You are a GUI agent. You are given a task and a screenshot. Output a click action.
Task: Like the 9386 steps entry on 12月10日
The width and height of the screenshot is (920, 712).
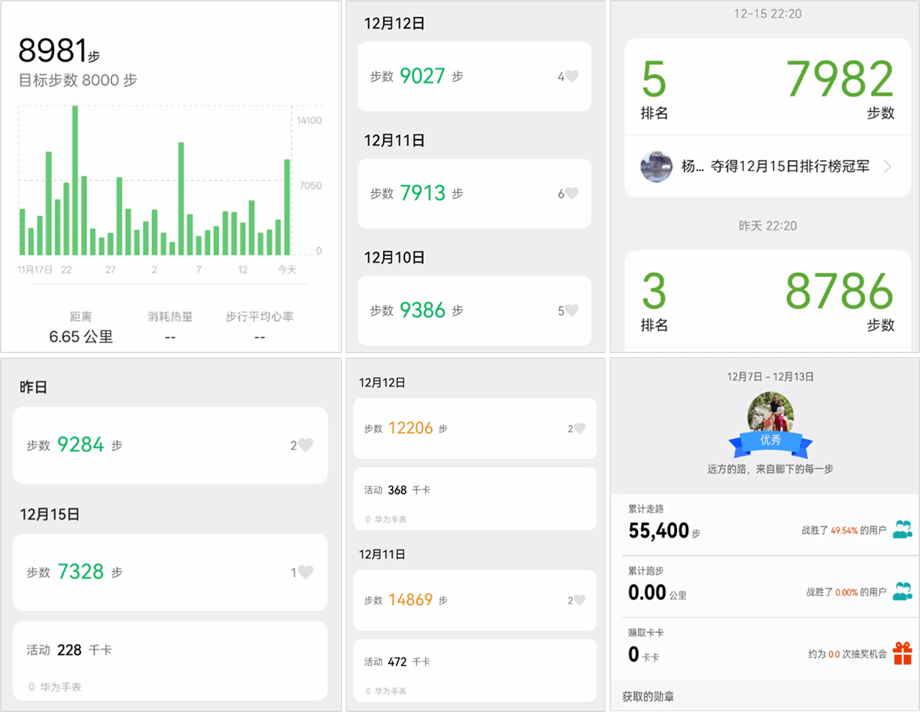(571, 311)
